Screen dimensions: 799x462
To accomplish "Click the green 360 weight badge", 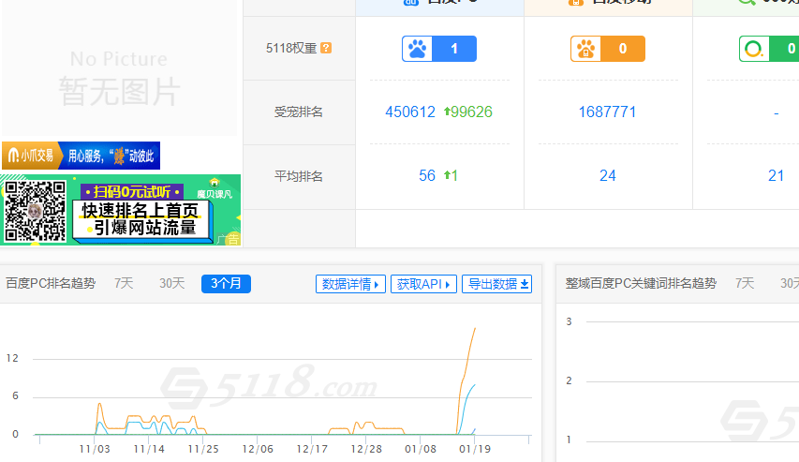I will (x=769, y=48).
